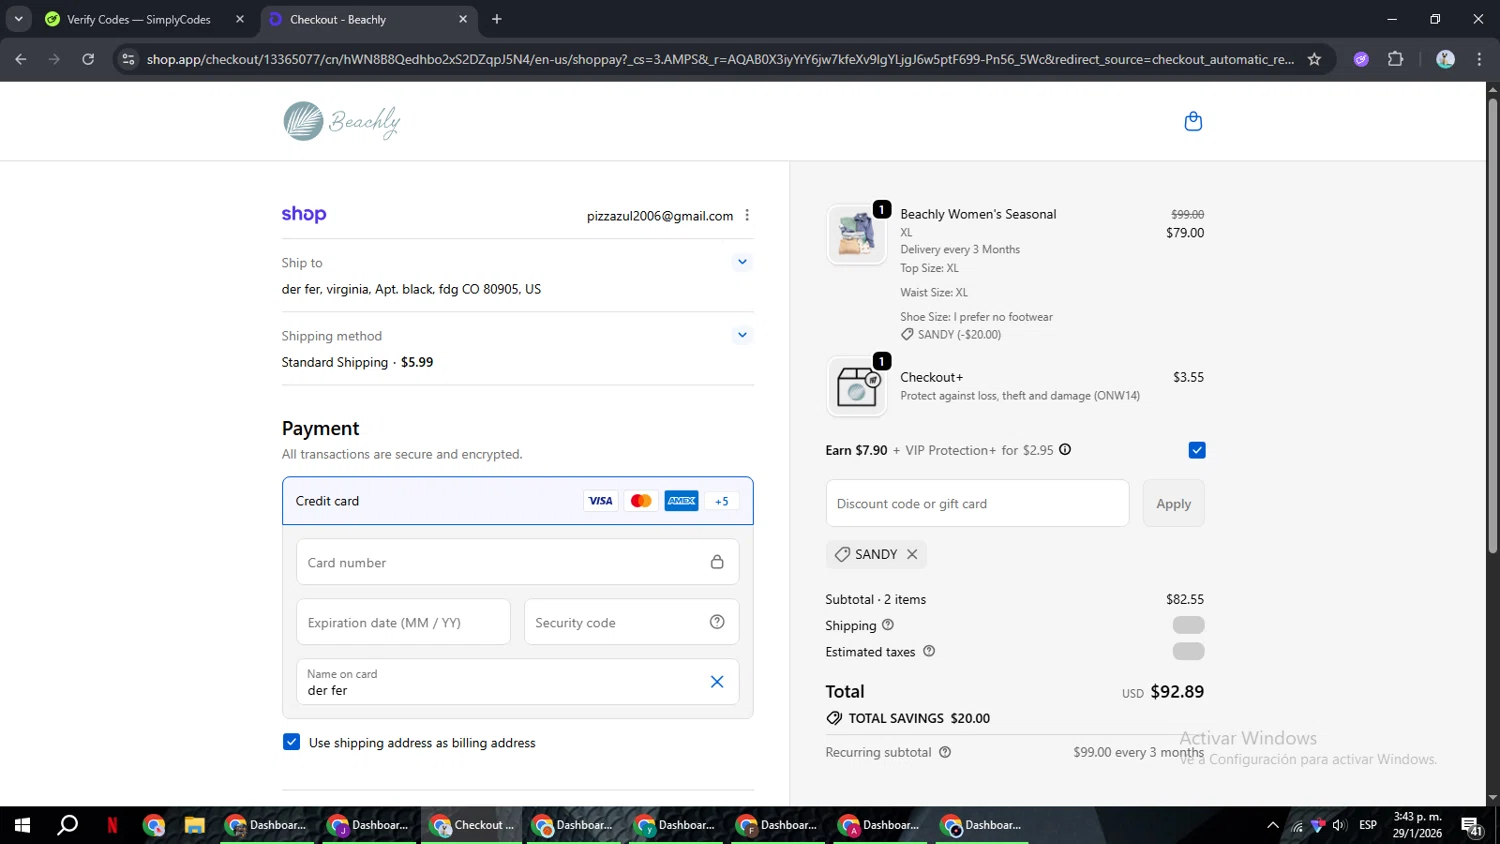Click the purple extension icon in toolbar

(1361, 59)
